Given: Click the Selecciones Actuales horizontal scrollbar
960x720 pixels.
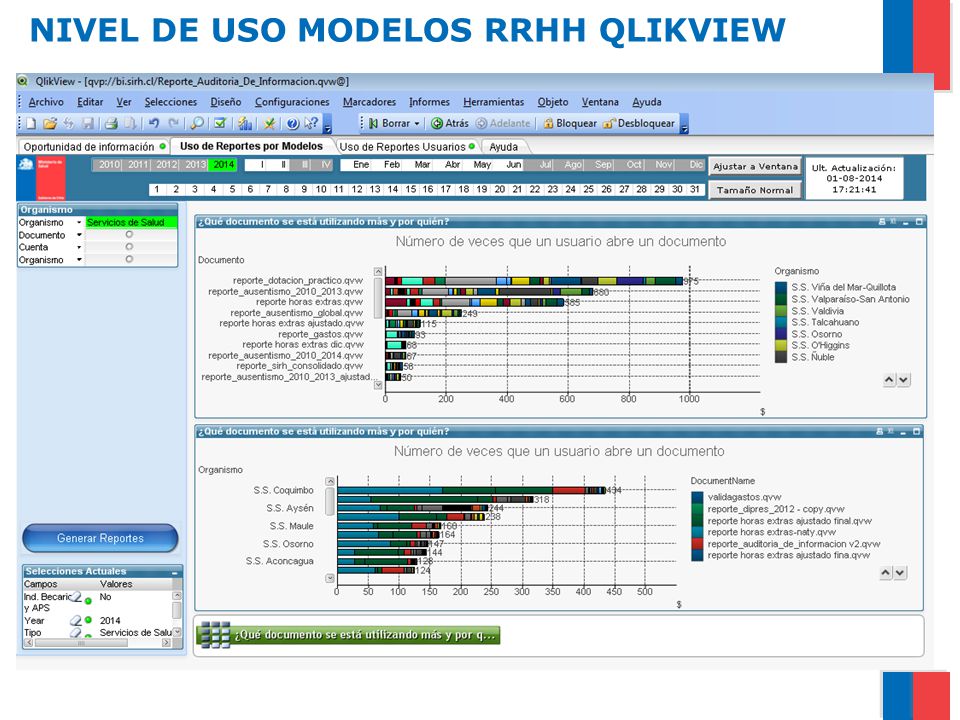Looking at the screenshot, I should [98, 643].
